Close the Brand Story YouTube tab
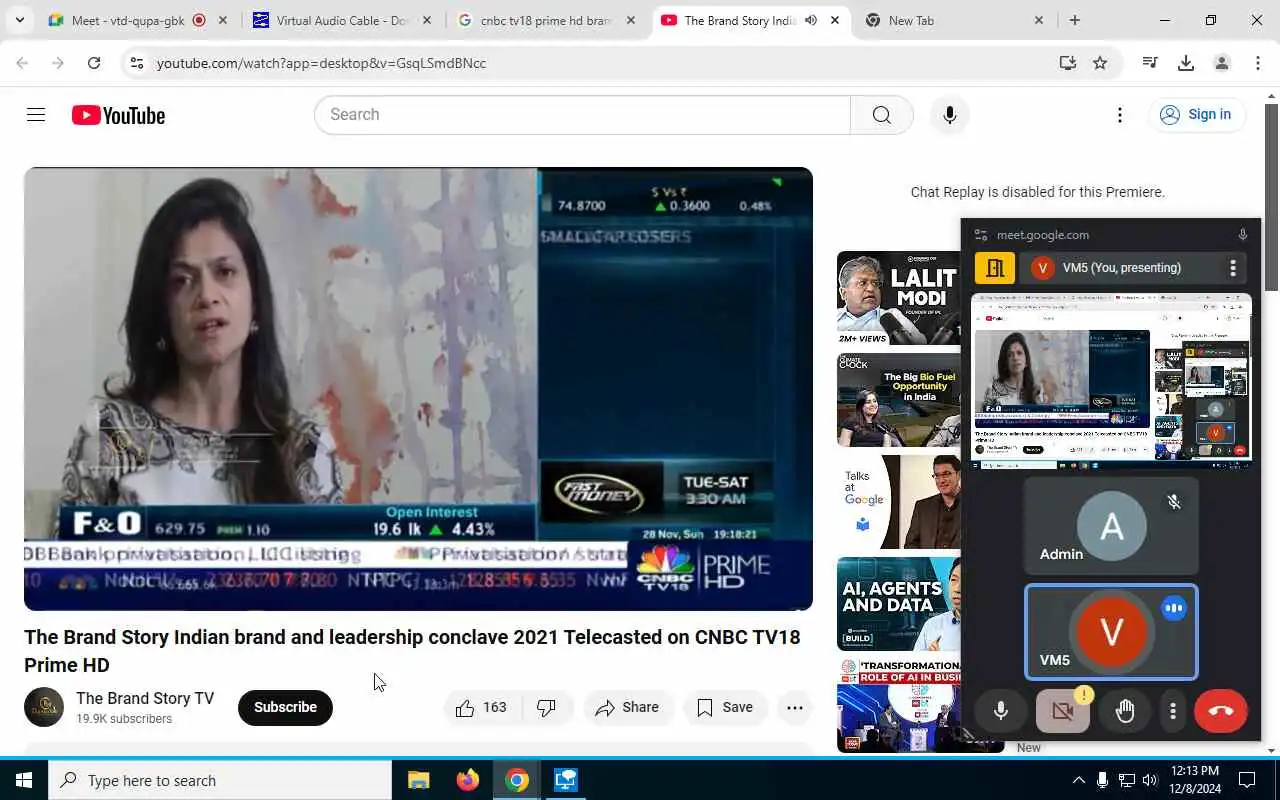 (x=835, y=20)
